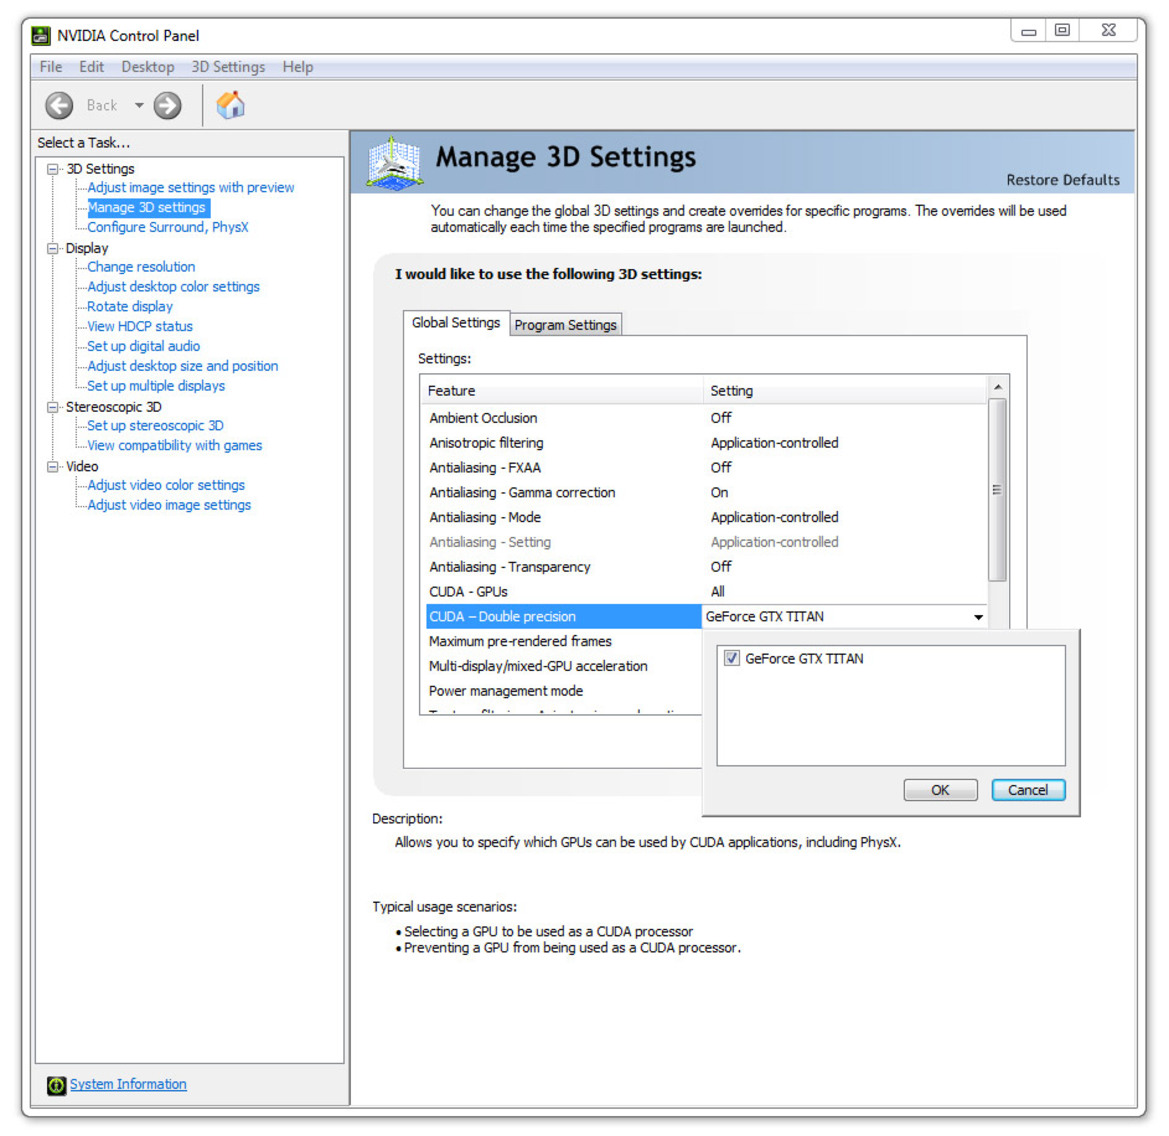Switch to the Global Settings tab
Image resolution: width=1169 pixels, height=1136 pixels.
coord(456,323)
